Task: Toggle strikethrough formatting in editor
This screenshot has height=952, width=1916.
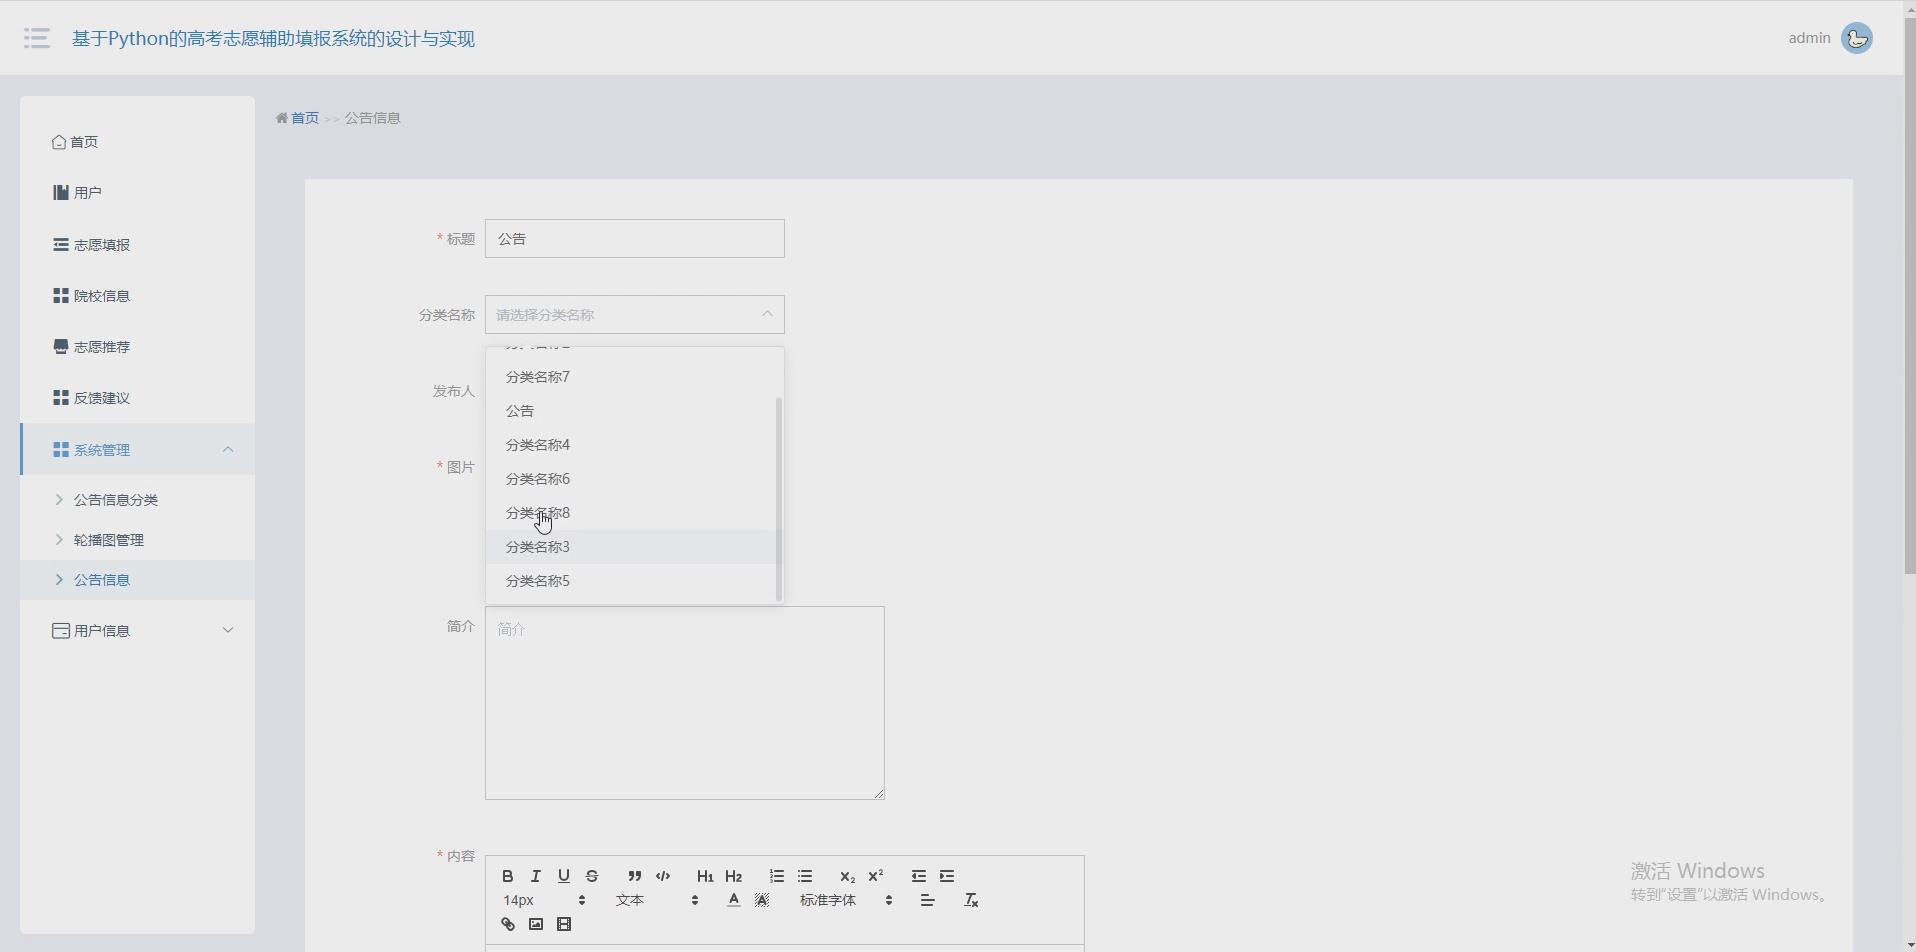Action: [592, 876]
